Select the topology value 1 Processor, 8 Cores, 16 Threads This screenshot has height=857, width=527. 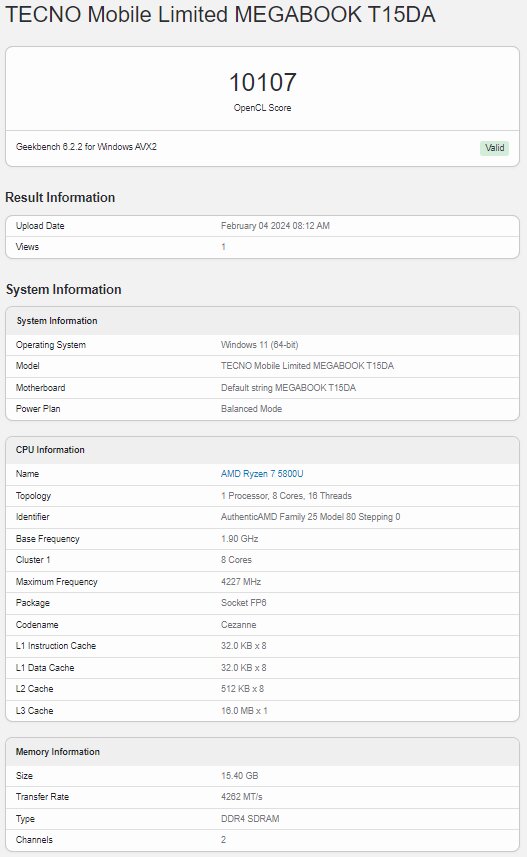pos(286,496)
